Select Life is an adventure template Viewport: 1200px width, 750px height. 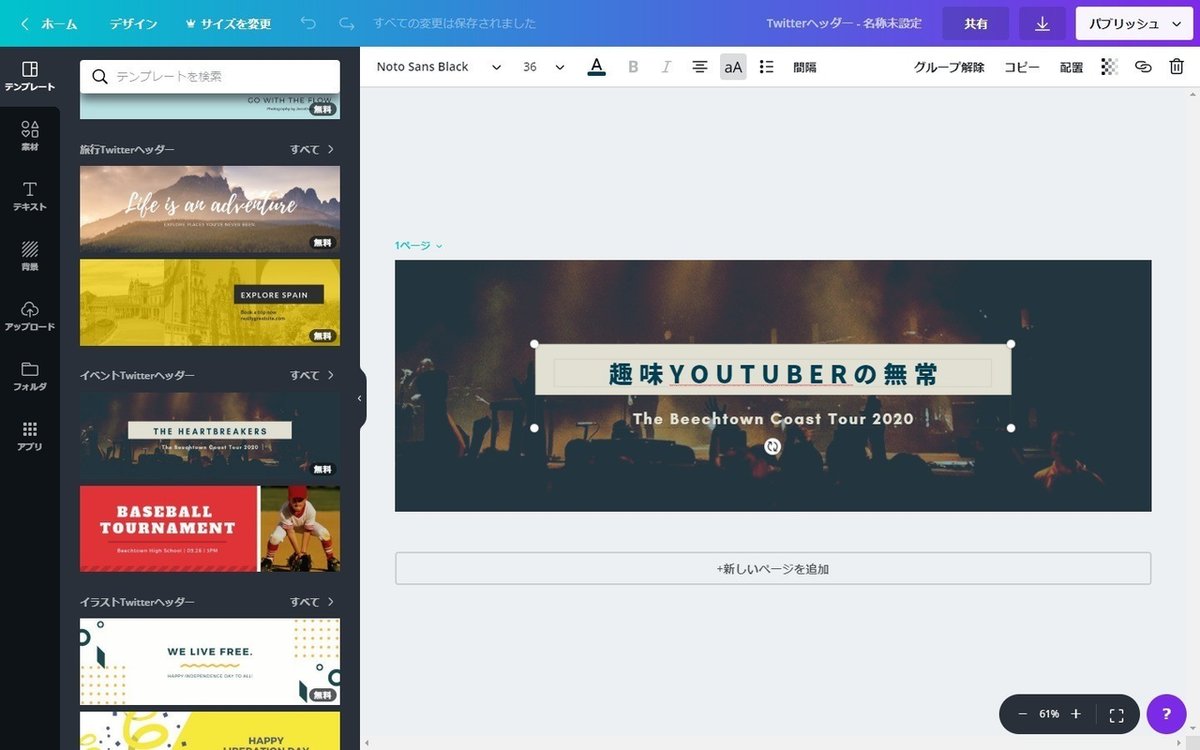pos(210,209)
